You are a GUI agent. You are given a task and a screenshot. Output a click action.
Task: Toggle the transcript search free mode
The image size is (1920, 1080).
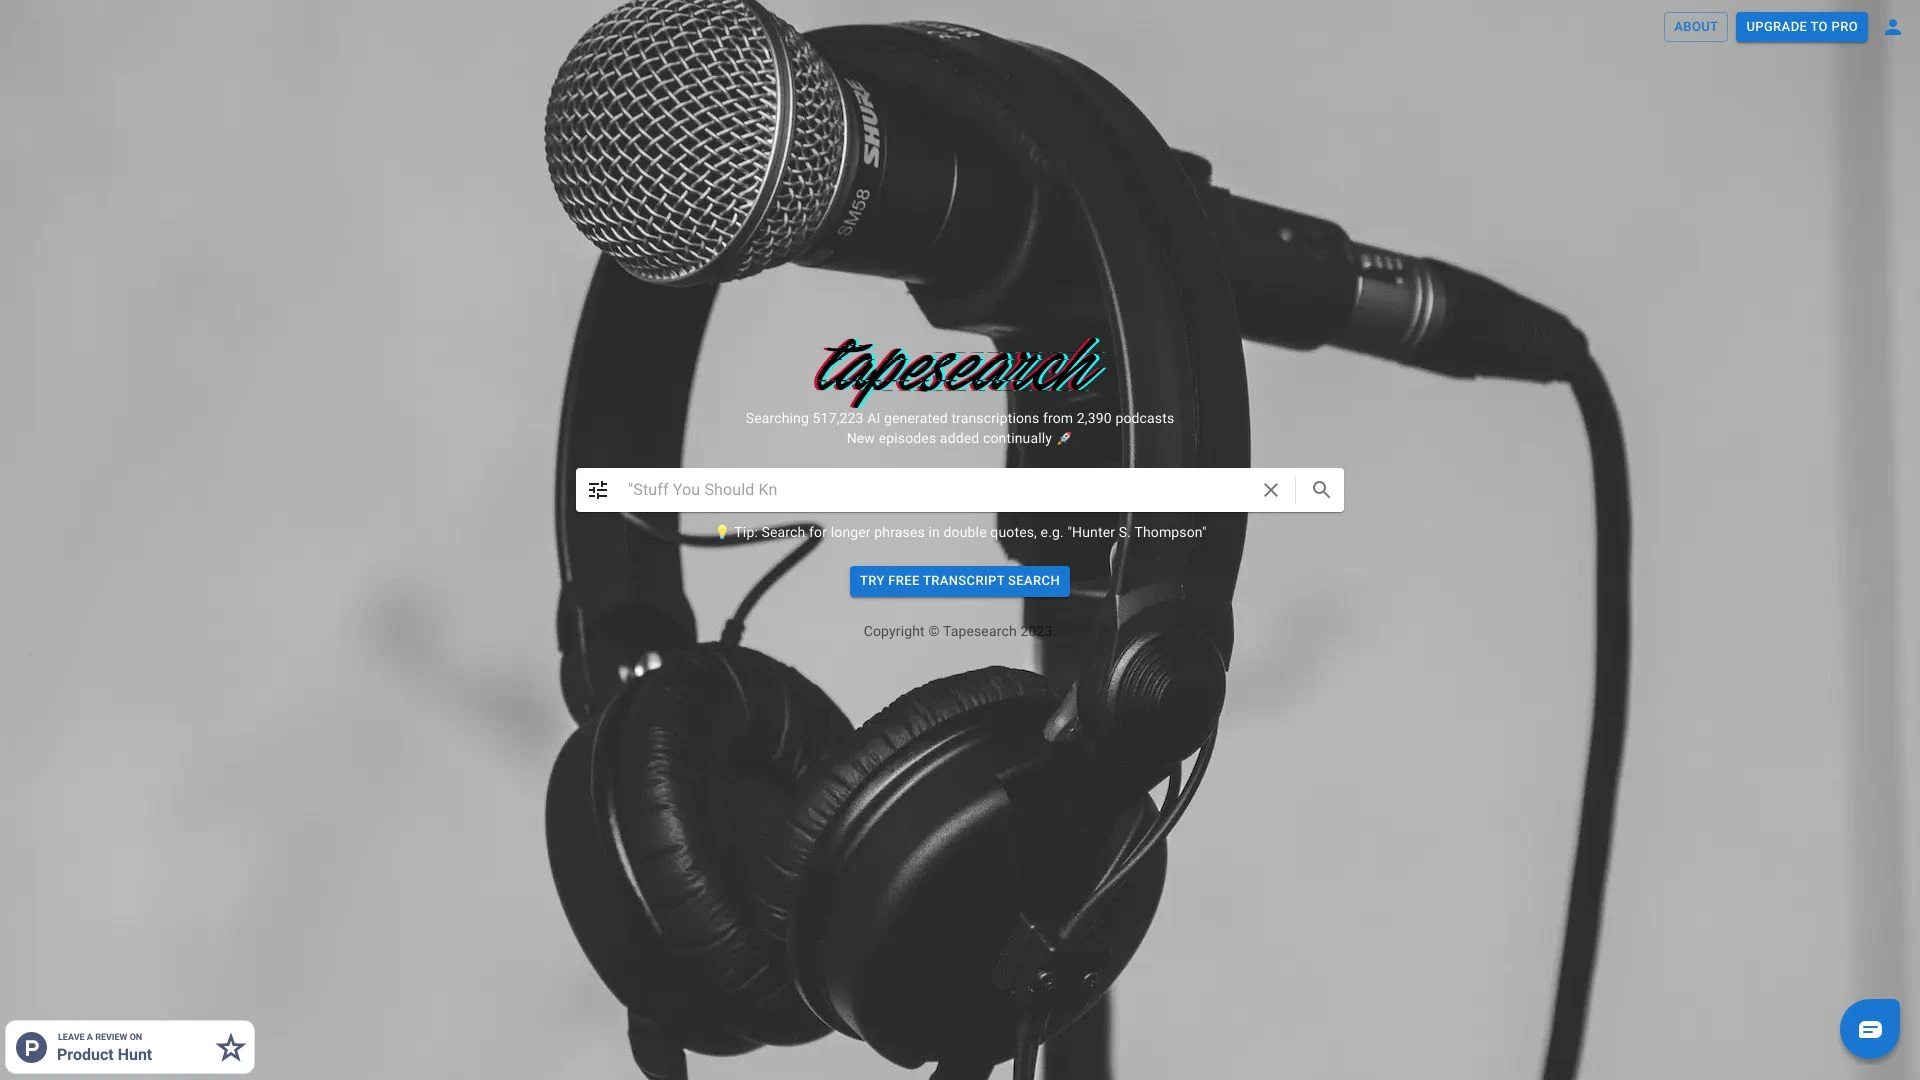(959, 582)
